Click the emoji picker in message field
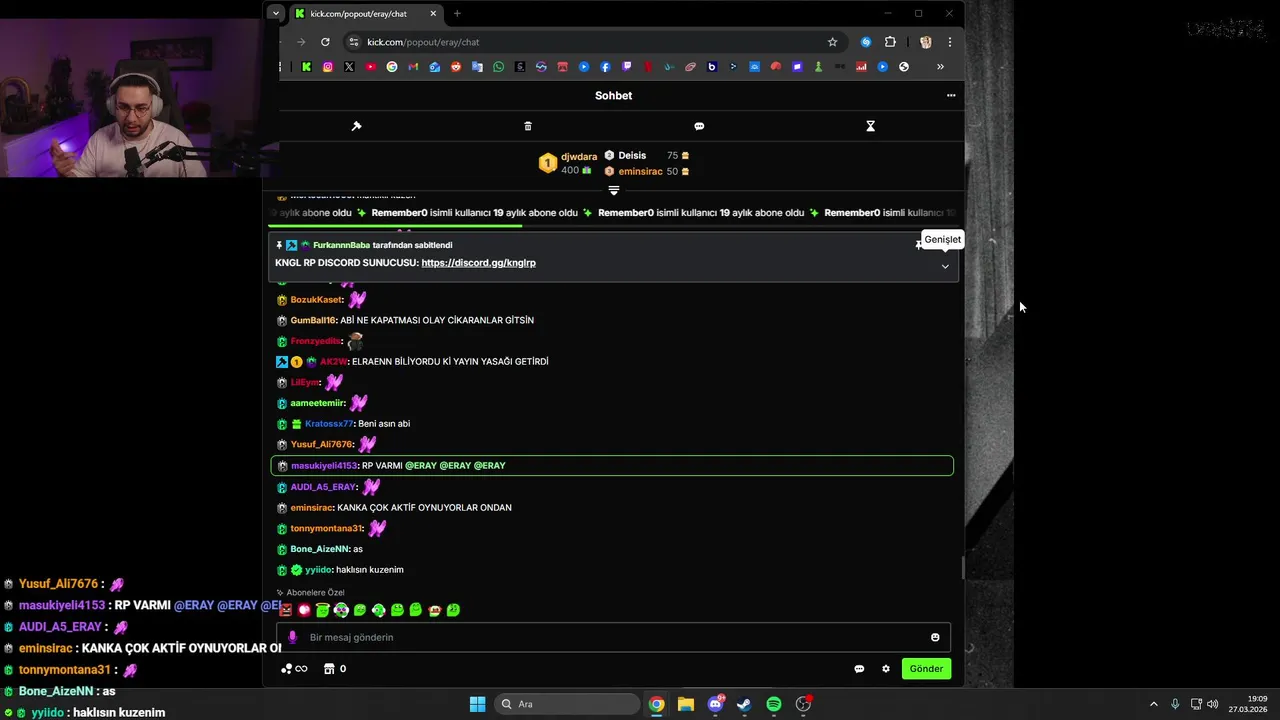Image resolution: width=1280 pixels, height=720 pixels. [935, 637]
